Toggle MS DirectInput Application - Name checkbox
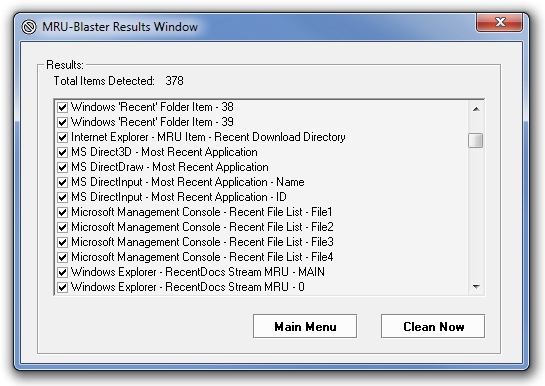Screen dimensions: 545x386 (x=62, y=182)
